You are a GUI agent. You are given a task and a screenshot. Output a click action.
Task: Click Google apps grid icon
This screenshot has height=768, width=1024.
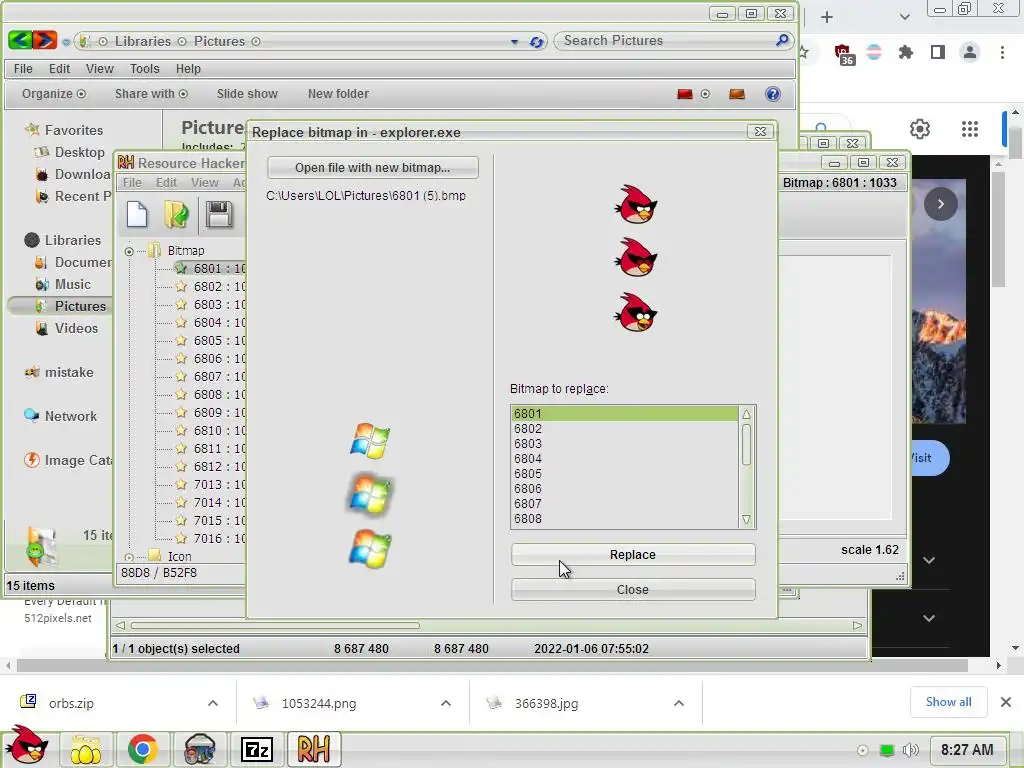(x=970, y=129)
